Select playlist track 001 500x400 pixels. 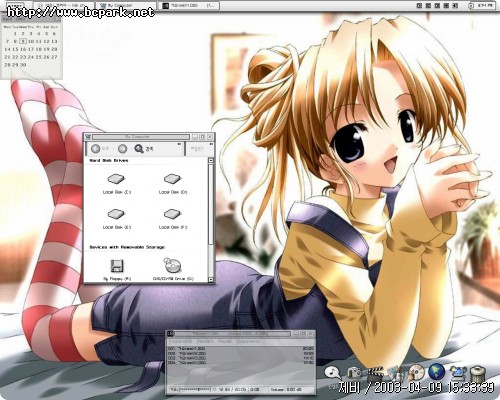(241, 349)
